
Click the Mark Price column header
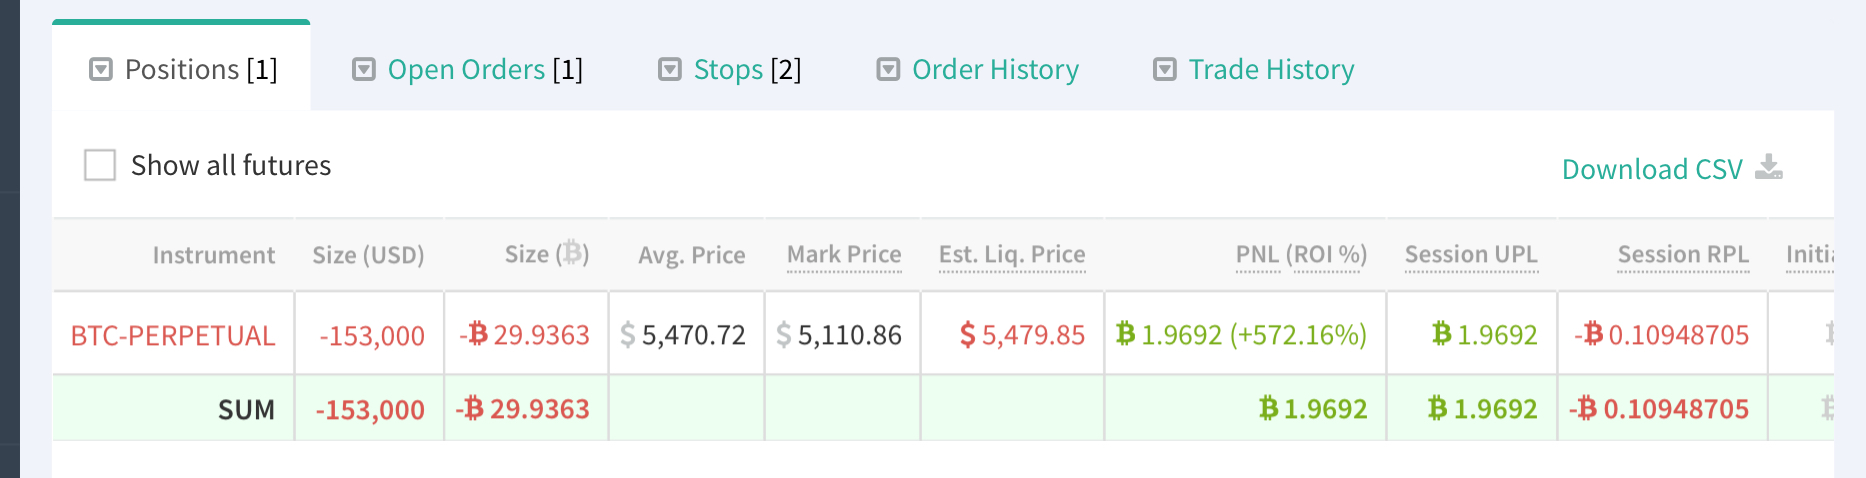click(x=844, y=255)
